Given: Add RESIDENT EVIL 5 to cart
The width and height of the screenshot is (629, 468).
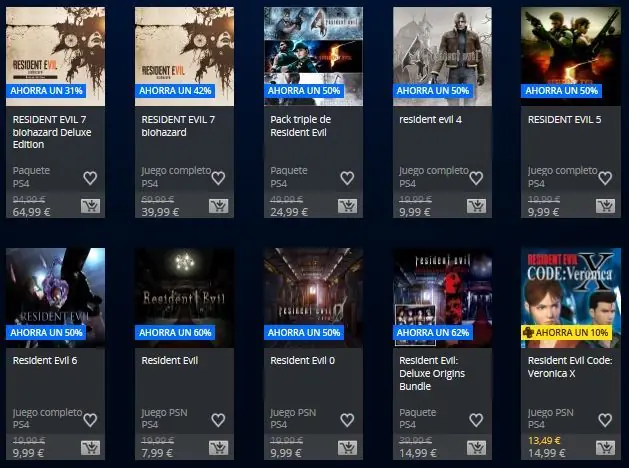Looking at the screenshot, I should [x=605, y=206].
